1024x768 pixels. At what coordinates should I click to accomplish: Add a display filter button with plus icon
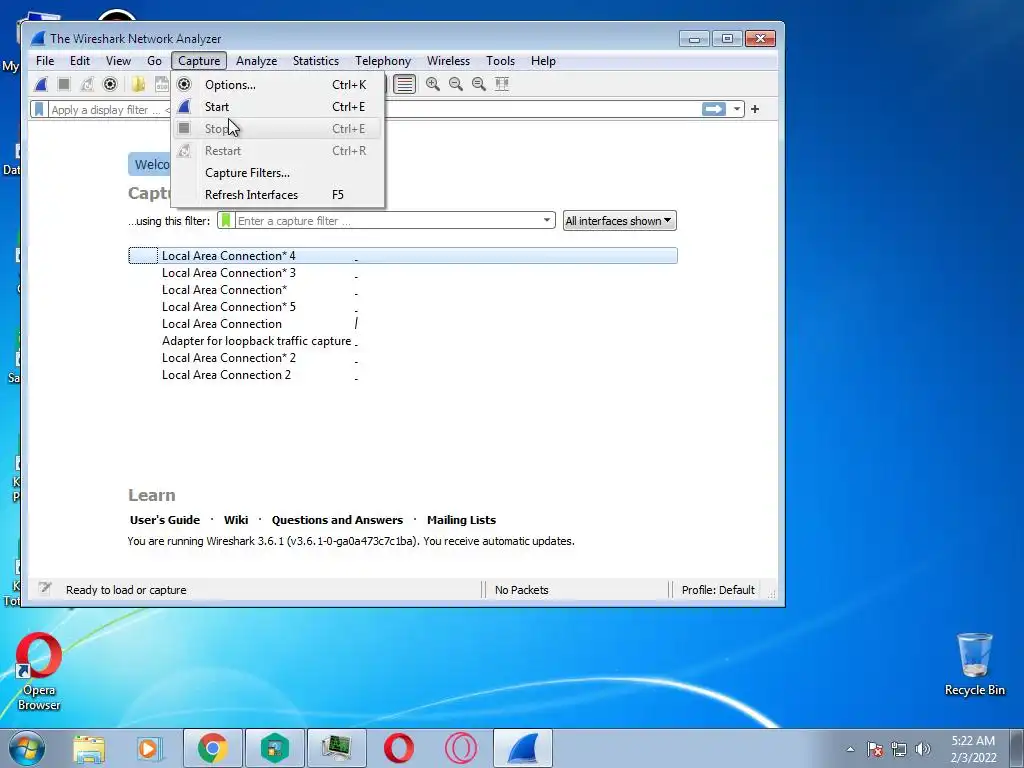[755, 109]
